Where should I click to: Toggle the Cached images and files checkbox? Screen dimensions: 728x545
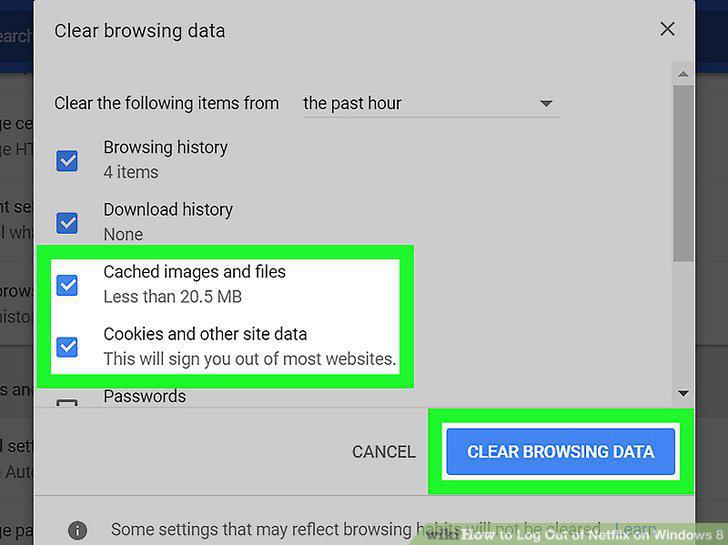67,285
